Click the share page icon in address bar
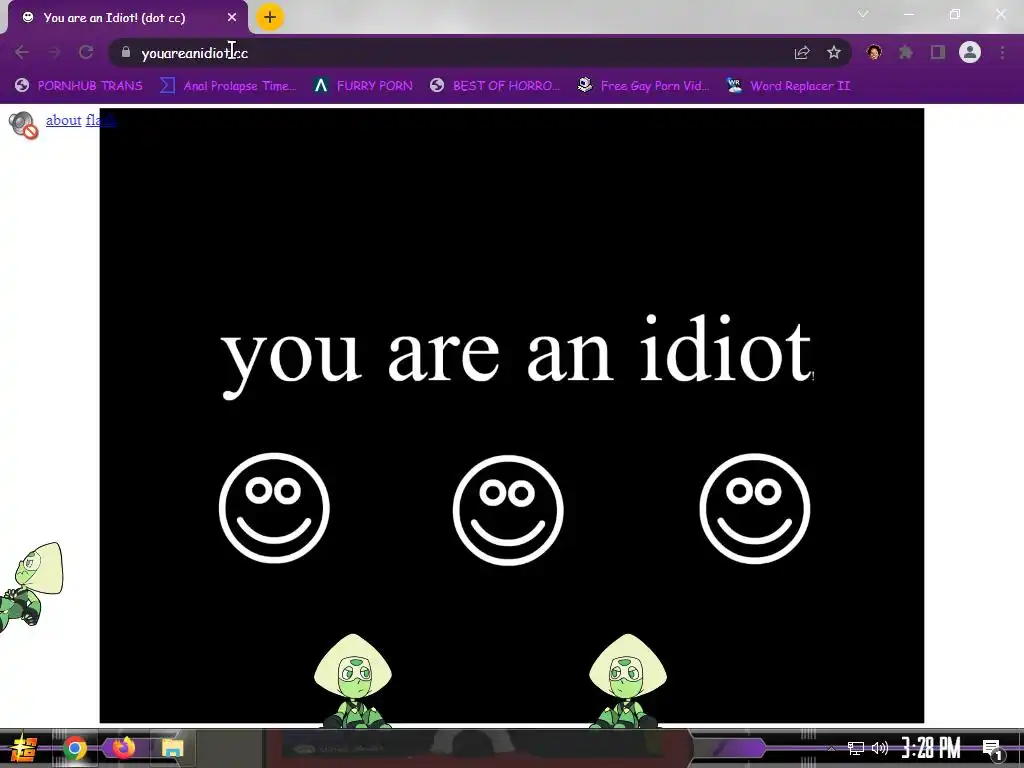The height and width of the screenshot is (768, 1024). click(x=802, y=52)
